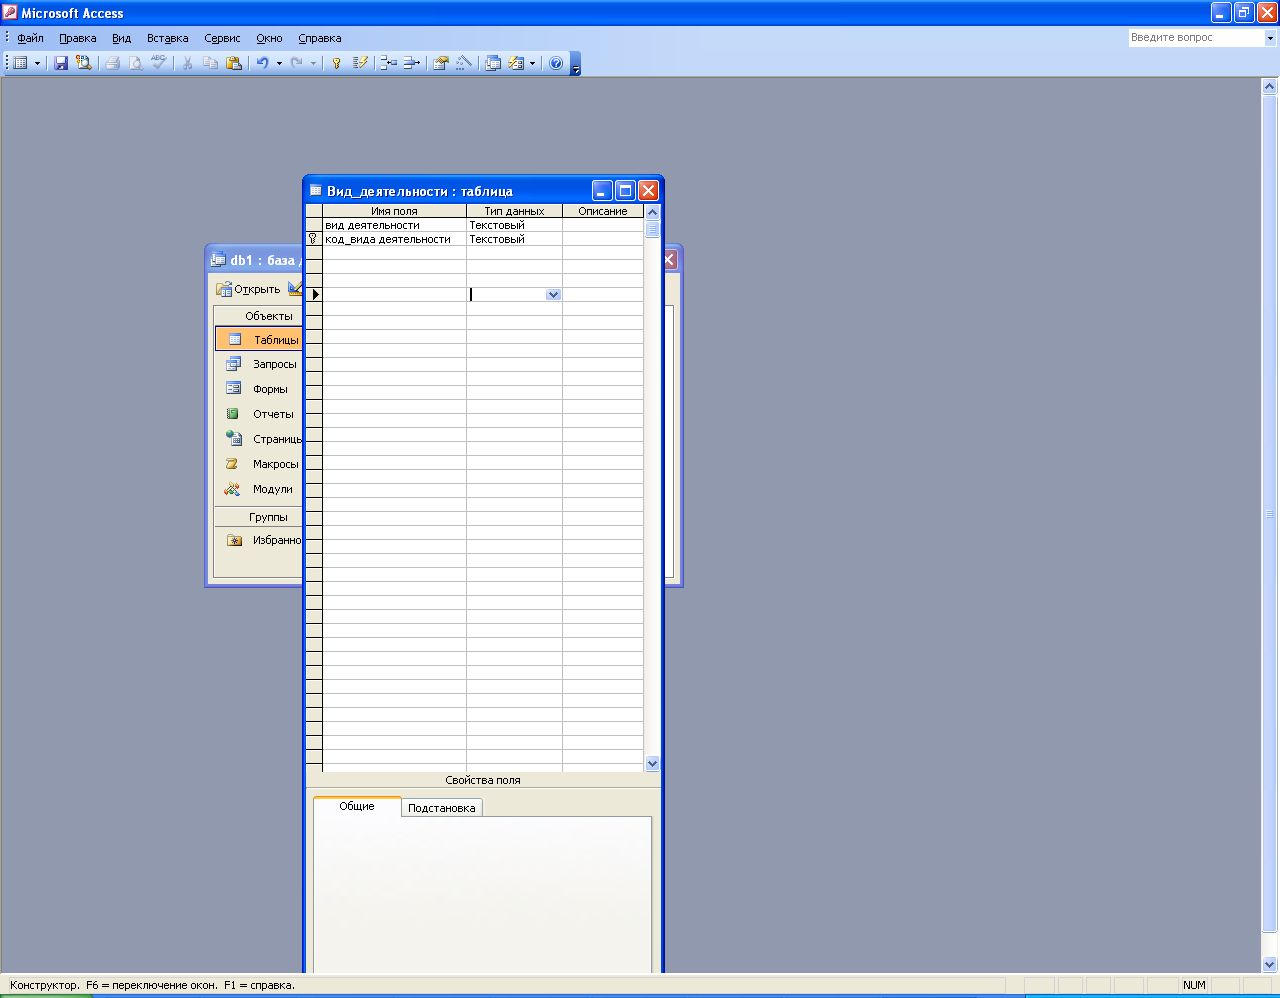This screenshot has height=998, width=1280.
Task: Click the Undo arrow icon
Action: pyautogui.click(x=262, y=63)
